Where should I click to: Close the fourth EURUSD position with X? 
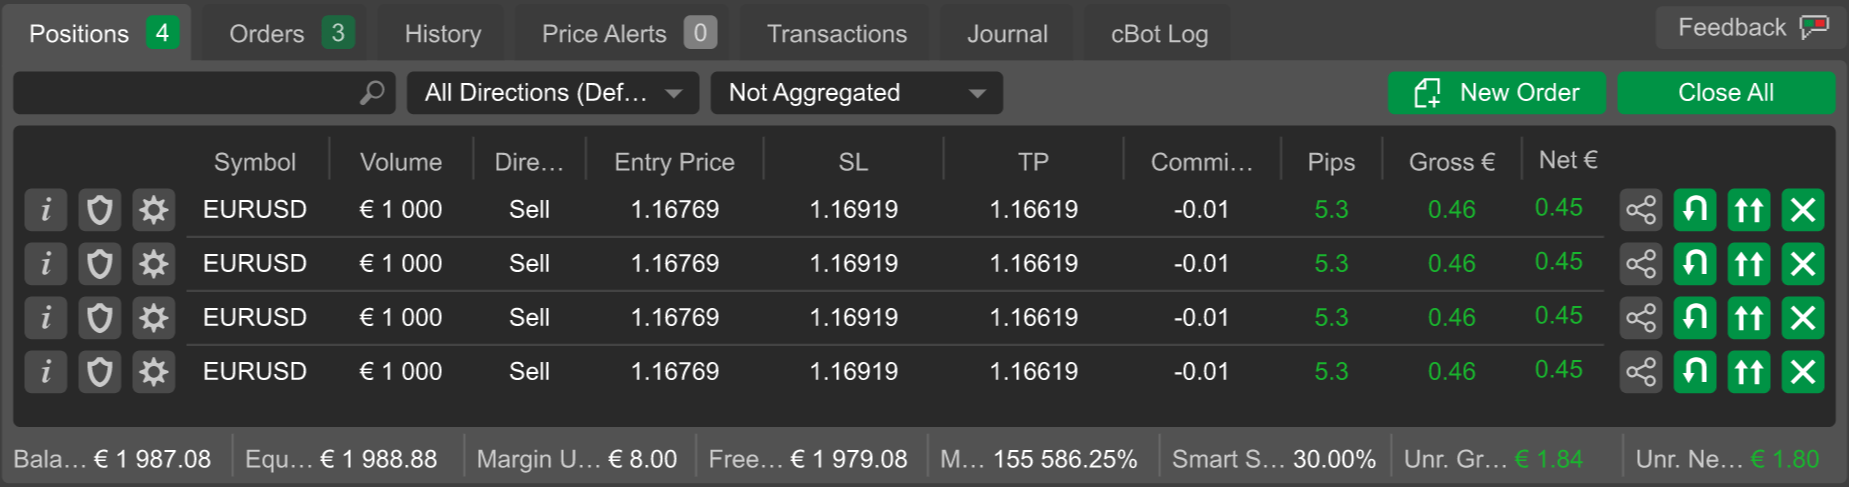coord(1803,372)
